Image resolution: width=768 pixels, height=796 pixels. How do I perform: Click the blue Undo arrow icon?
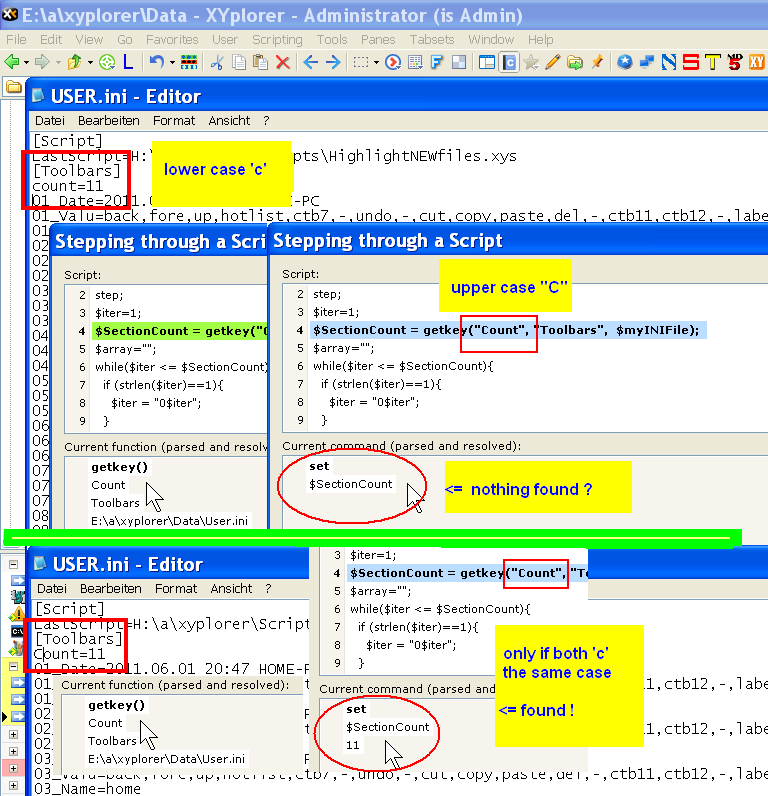(156, 62)
